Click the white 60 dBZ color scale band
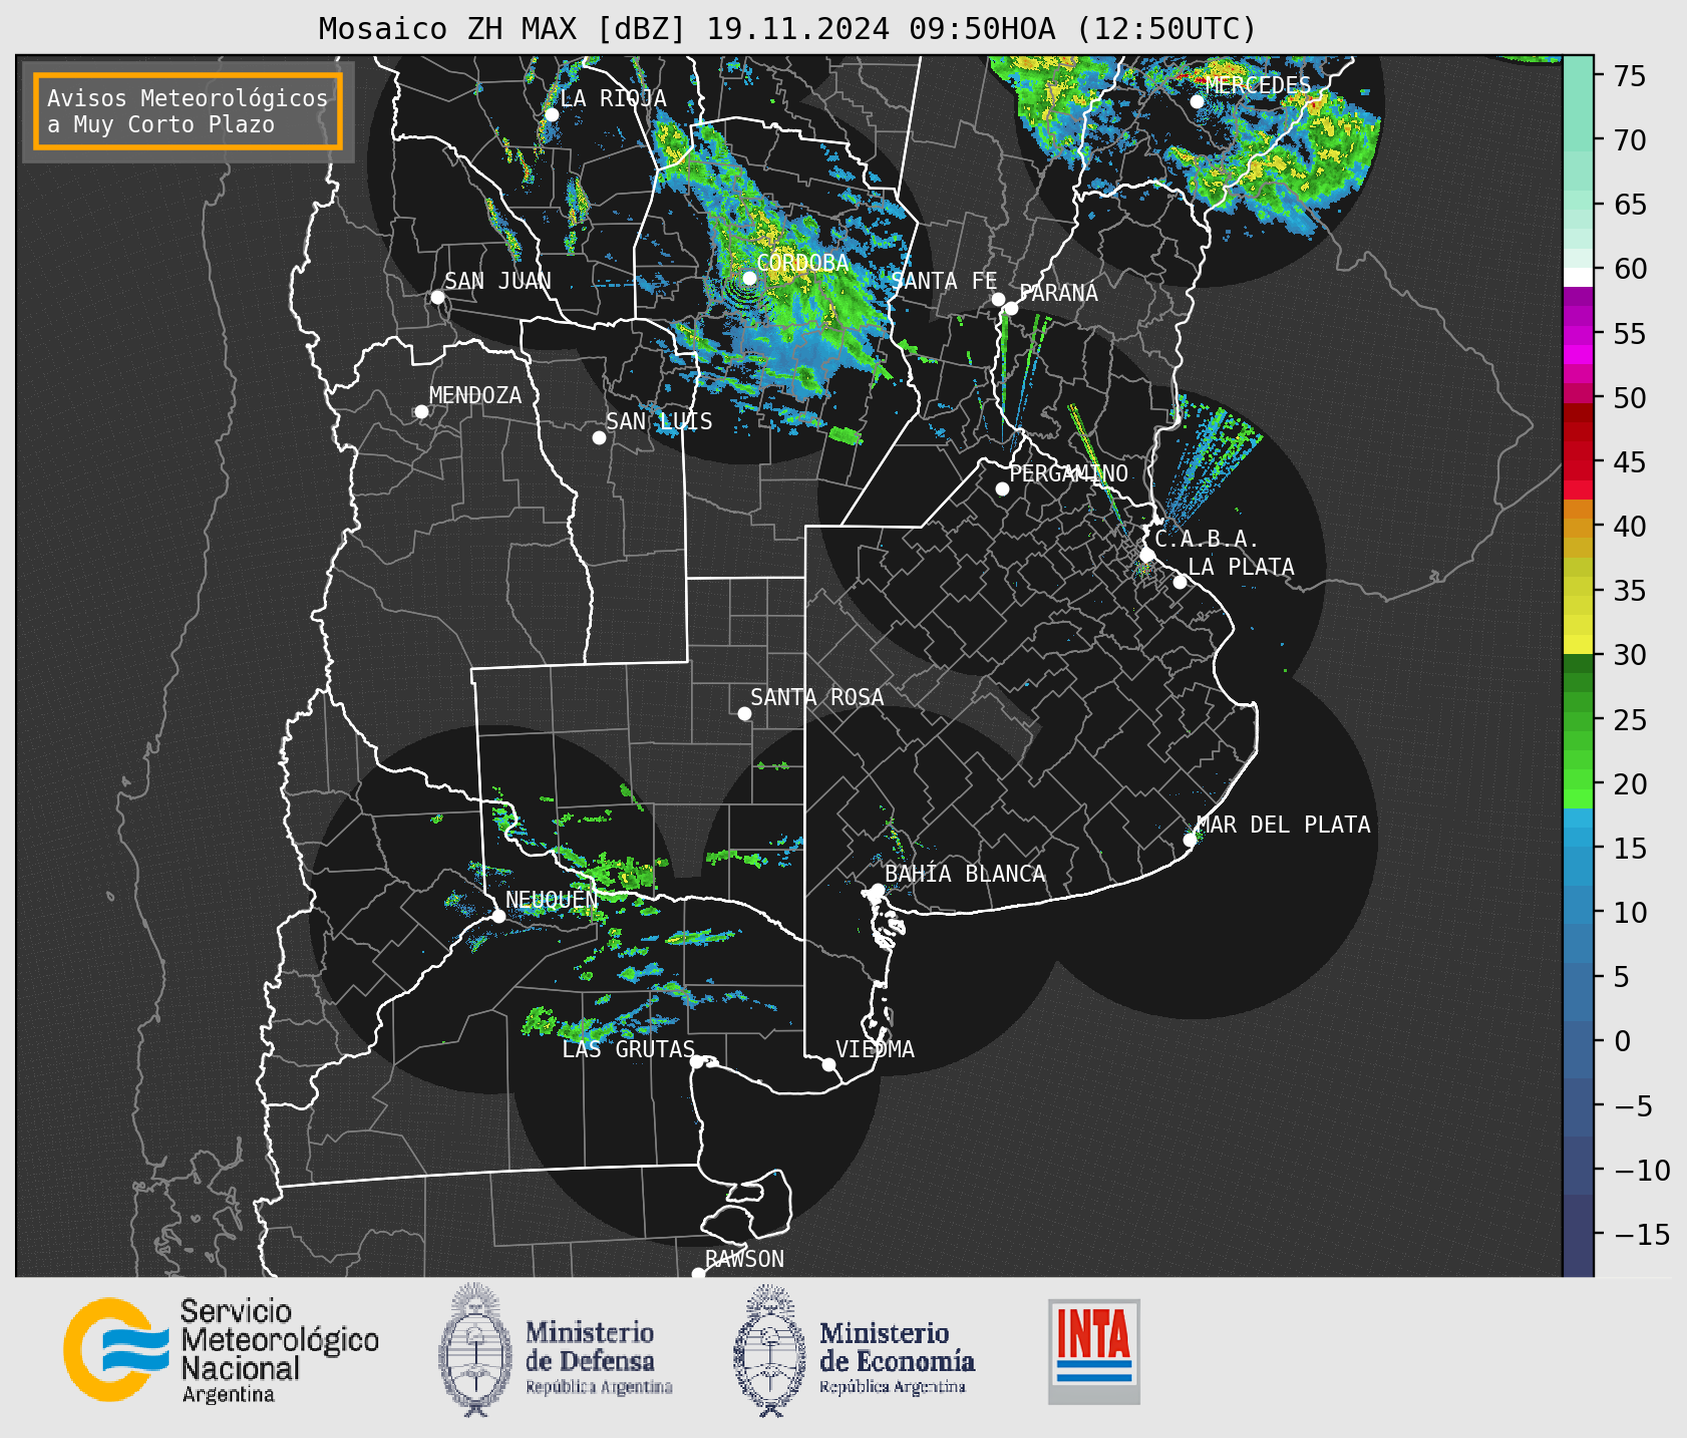Screen dimensions: 1687x1438 click(1578, 277)
